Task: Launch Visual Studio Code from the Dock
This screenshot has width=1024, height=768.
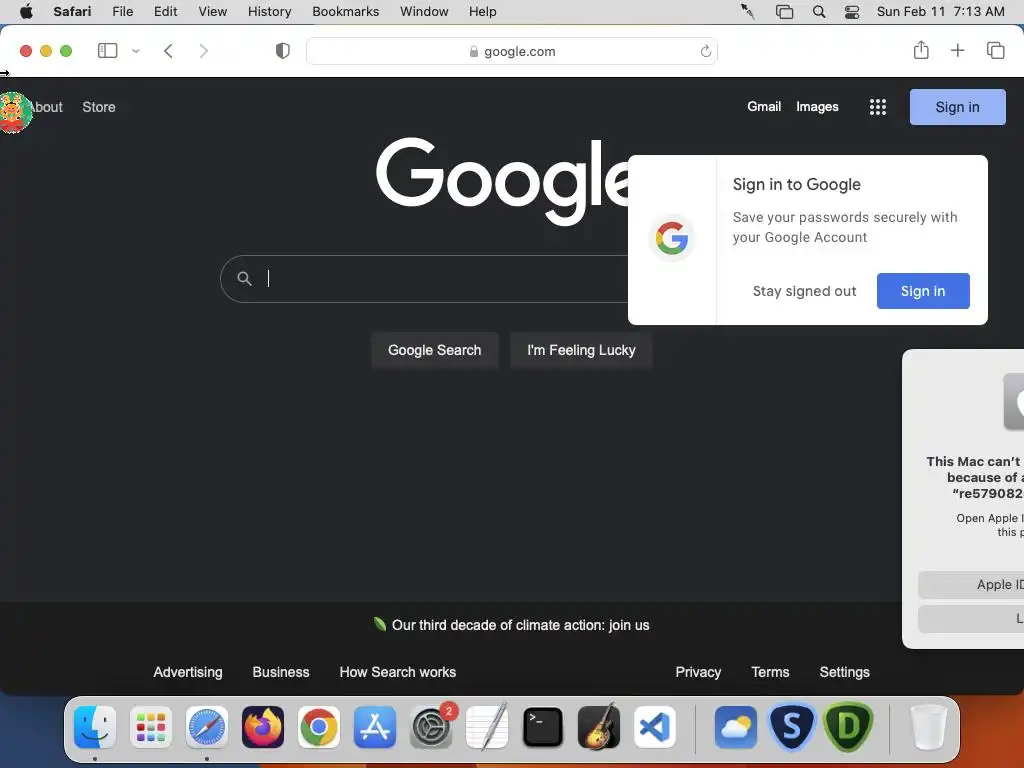Action: [x=655, y=727]
